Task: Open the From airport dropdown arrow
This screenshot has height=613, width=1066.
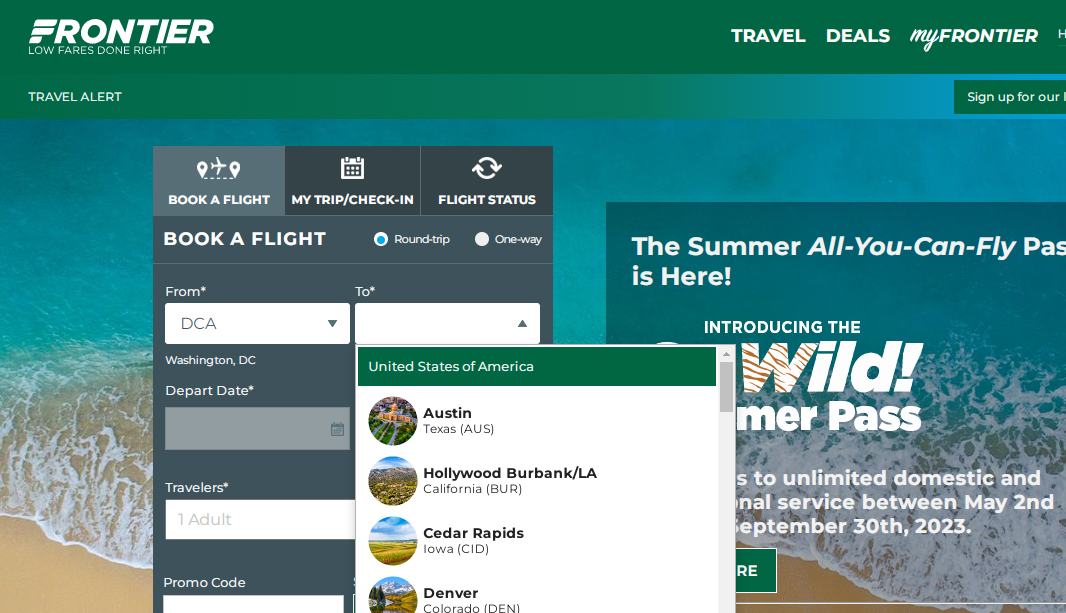Action: [x=332, y=323]
